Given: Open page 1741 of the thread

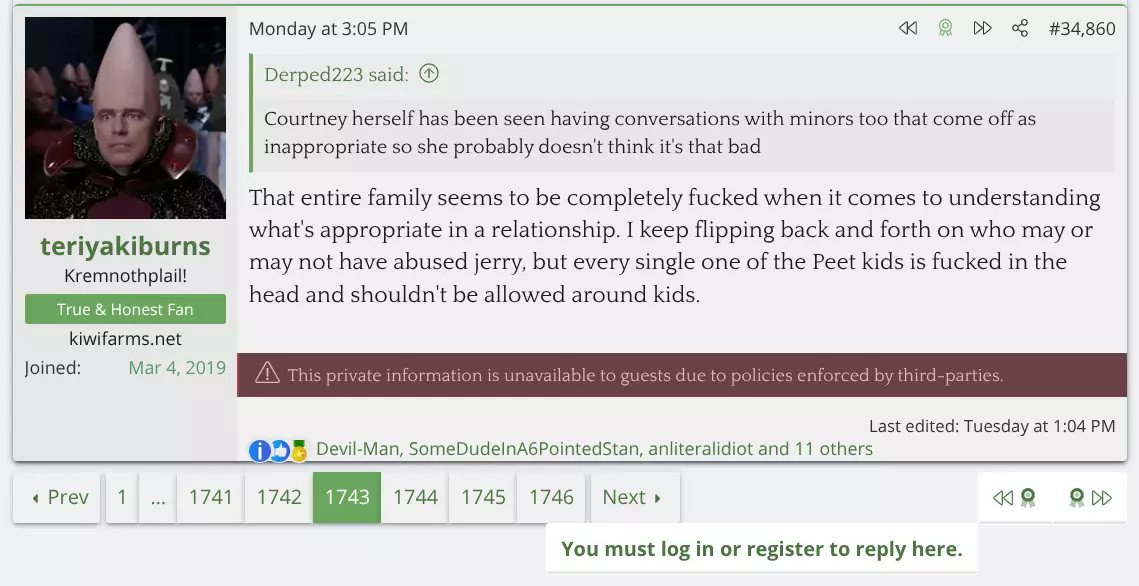Looking at the screenshot, I should click(211, 497).
